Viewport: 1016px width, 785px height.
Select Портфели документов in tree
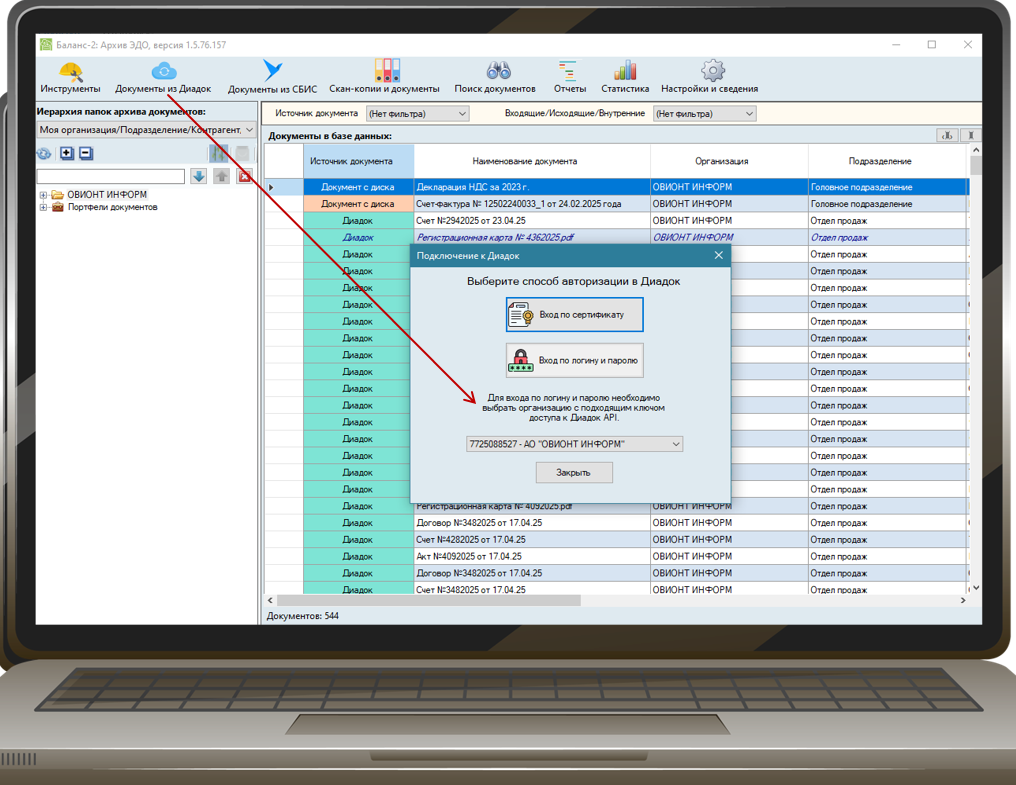[x=113, y=207]
